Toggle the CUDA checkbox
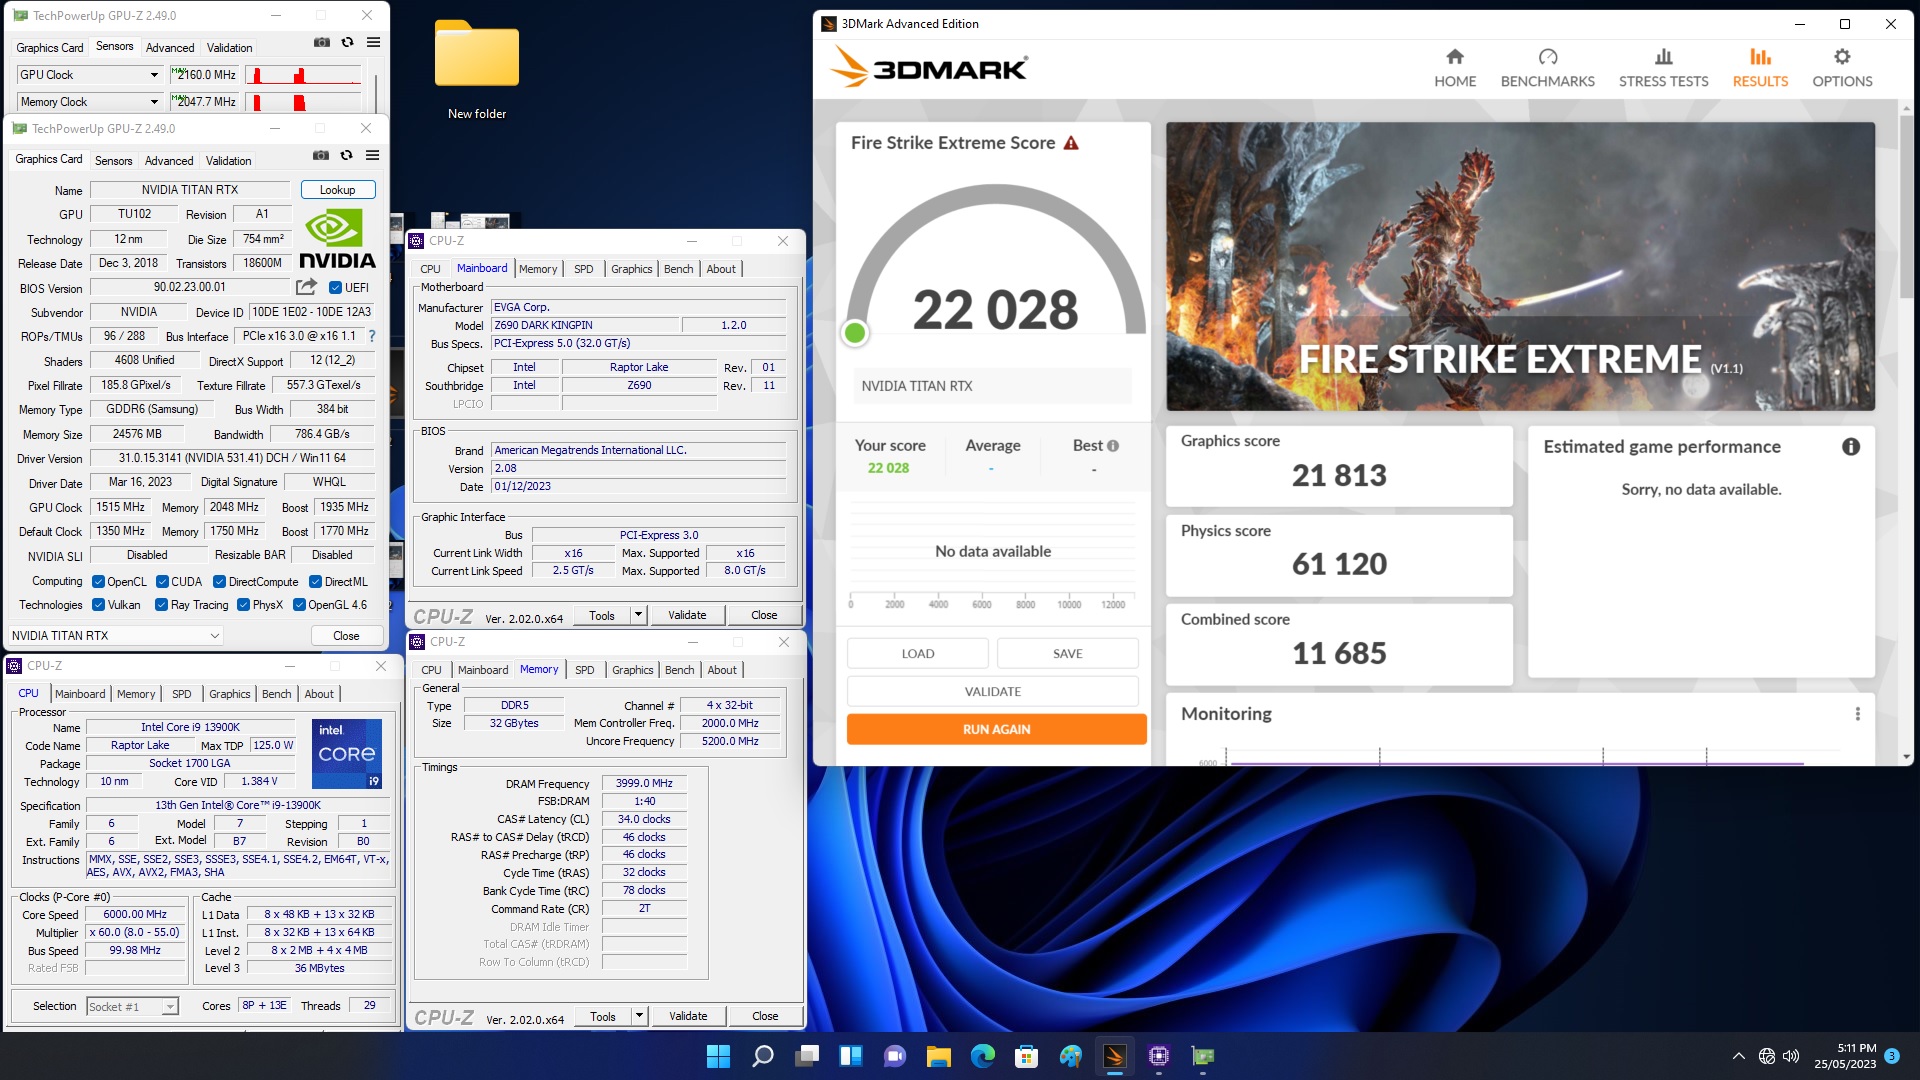 (161, 582)
